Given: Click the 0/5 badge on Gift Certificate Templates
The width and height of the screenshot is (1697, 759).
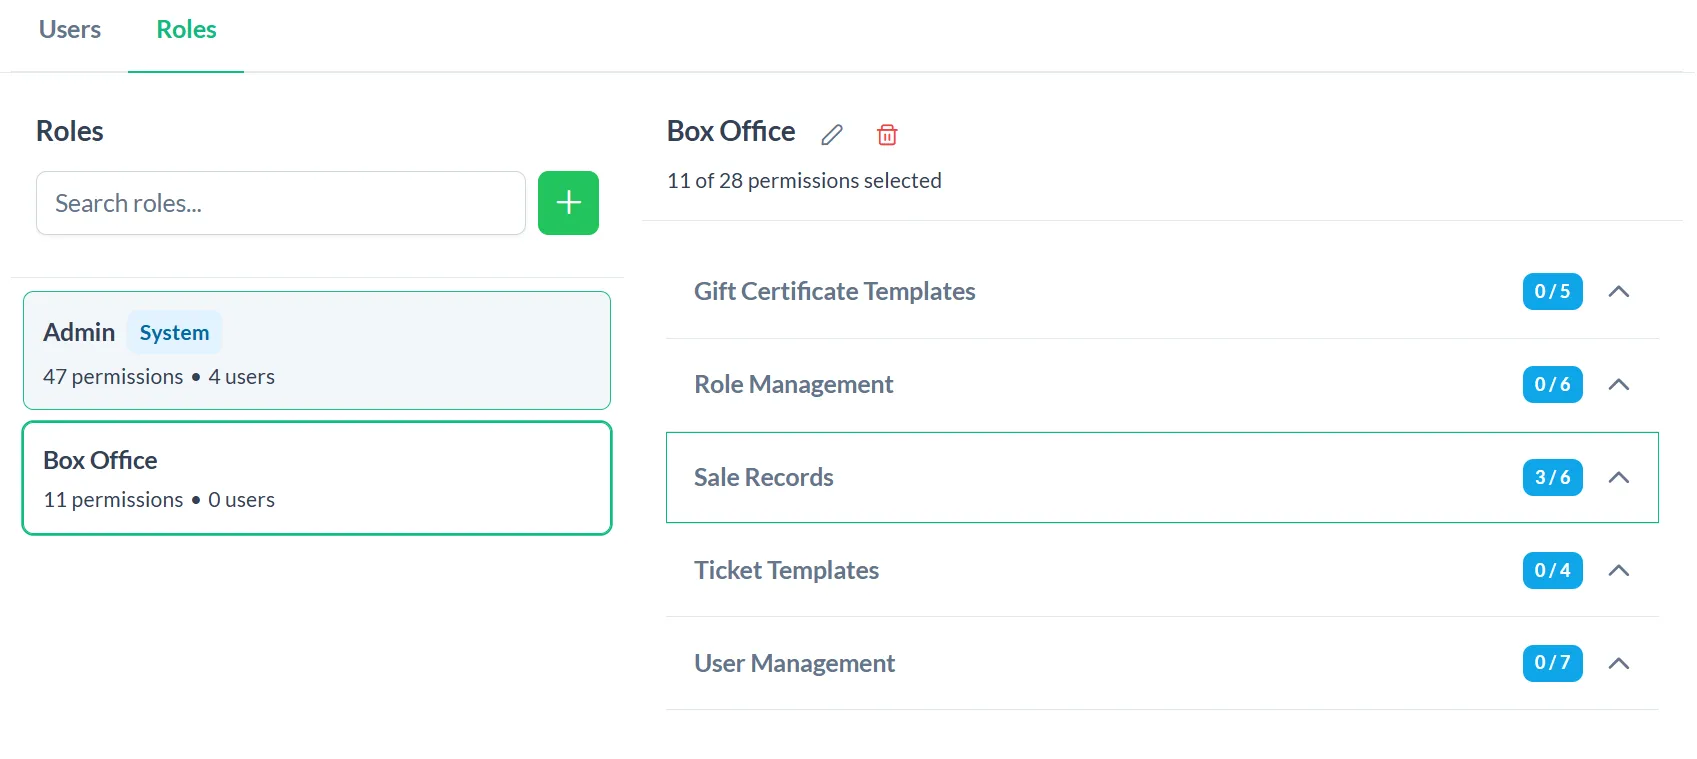Looking at the screenshot, I should coord(1552,291).
